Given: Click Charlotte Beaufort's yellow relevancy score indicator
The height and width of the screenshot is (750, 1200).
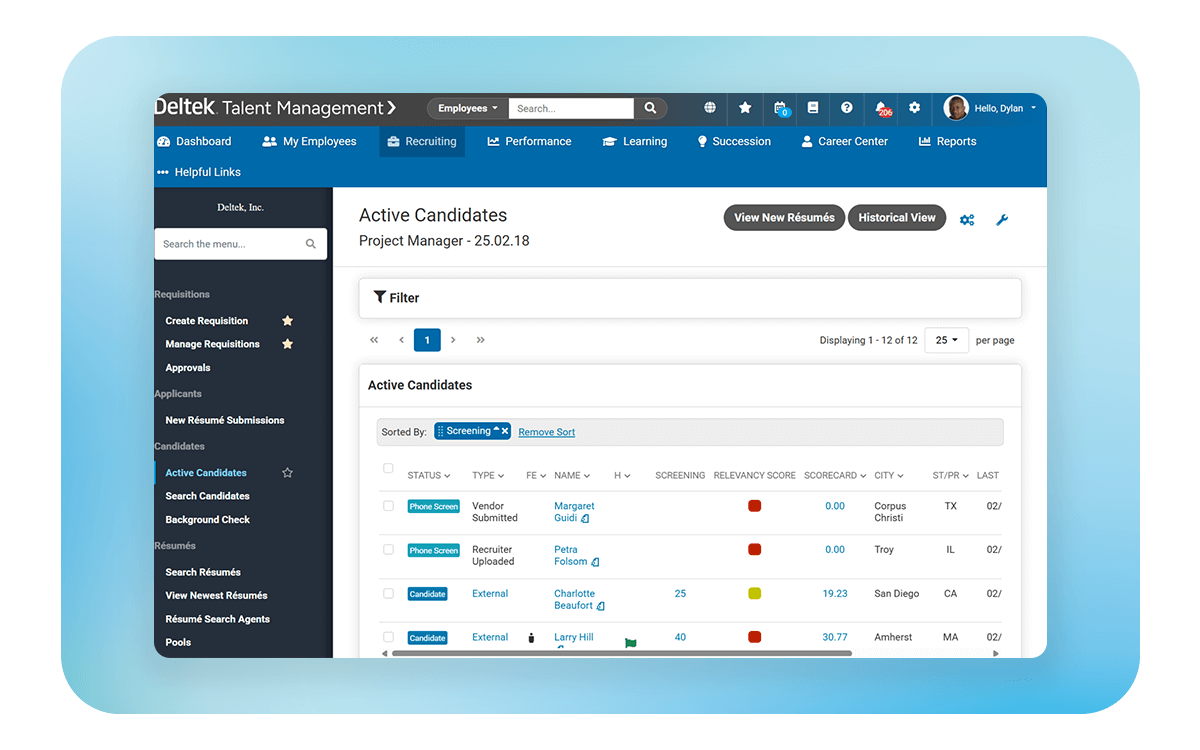Looking at the screenshot, I should coord(754,594).
